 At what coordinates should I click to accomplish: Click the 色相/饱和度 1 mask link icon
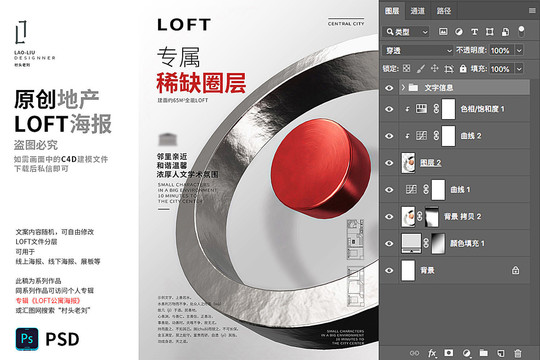[436, 109]
